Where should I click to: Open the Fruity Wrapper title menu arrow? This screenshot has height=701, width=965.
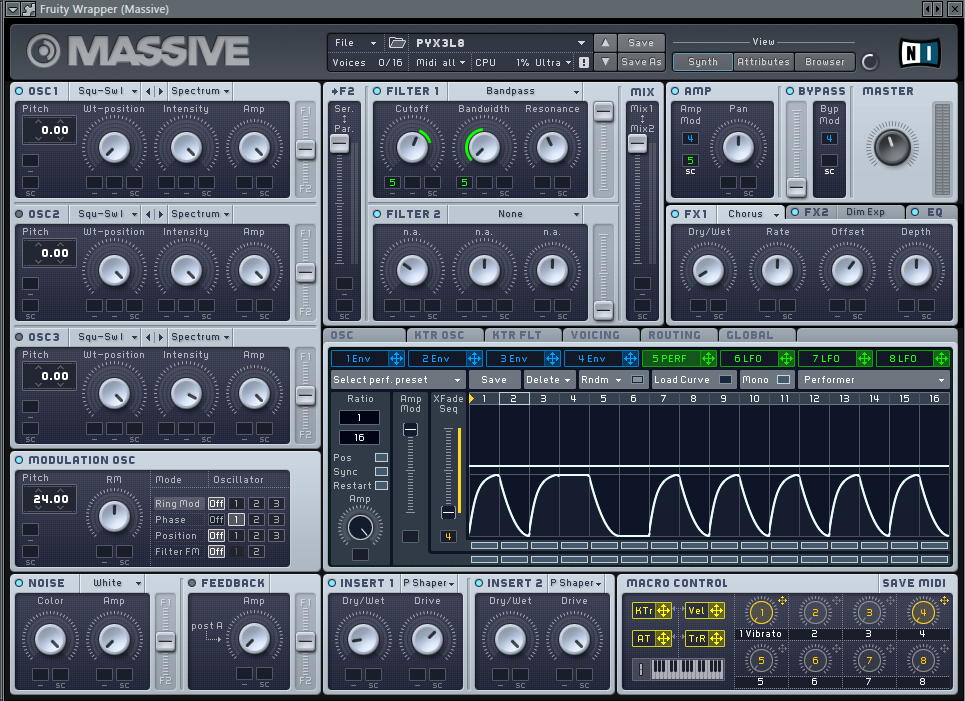coord(12,9)
